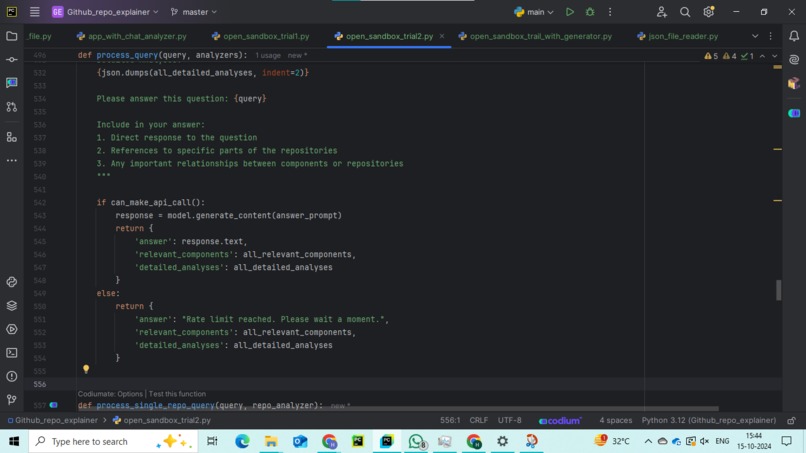Open the UTF-8 encoding selector
This screenshot has height=453, width=806.
click(x=509, y=420)
